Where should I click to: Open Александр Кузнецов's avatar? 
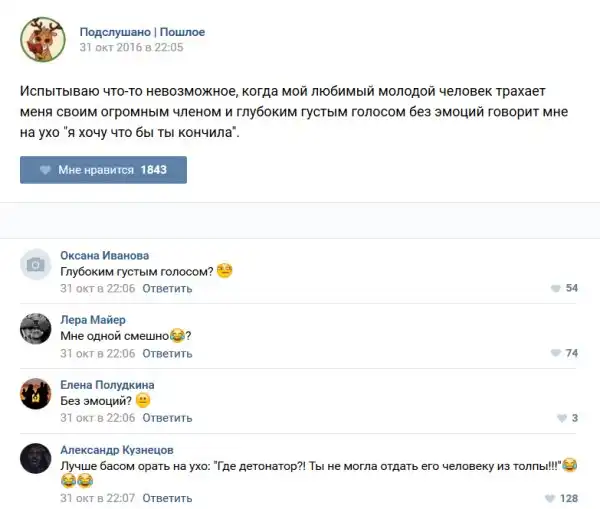pyautogui.click(x=36, y=459)
